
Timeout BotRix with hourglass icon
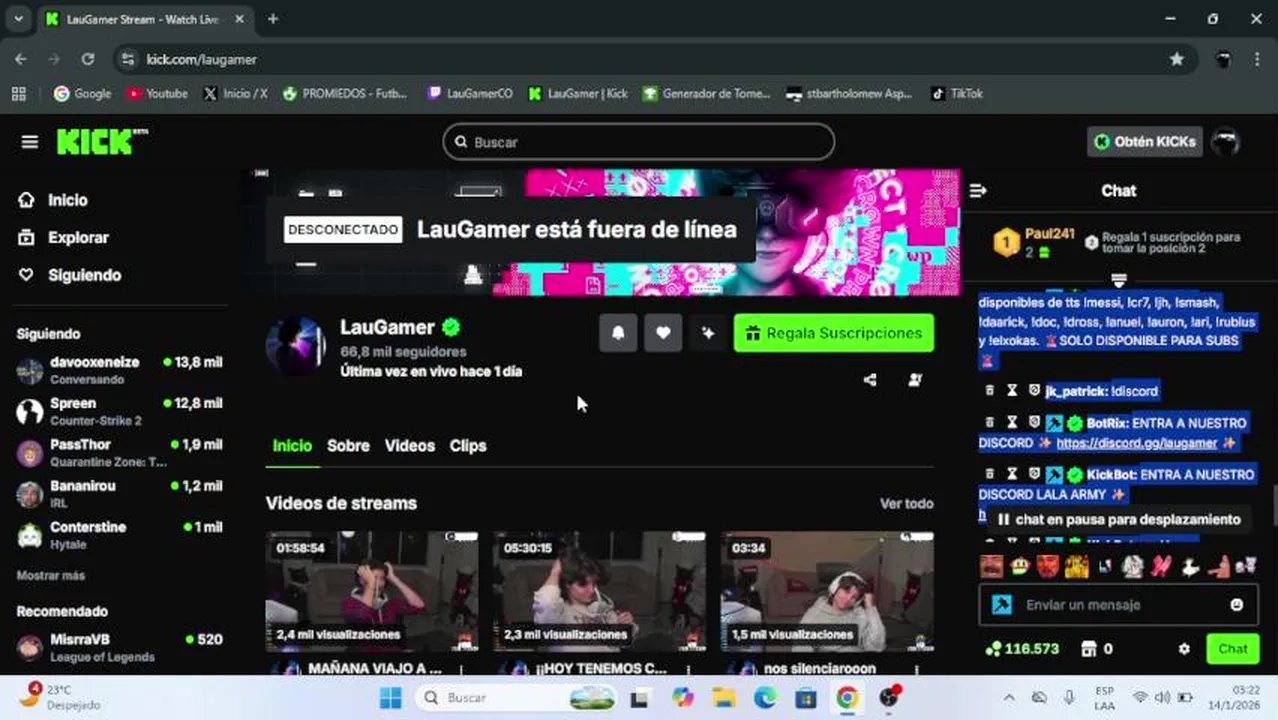click(x=1012, y=423)
